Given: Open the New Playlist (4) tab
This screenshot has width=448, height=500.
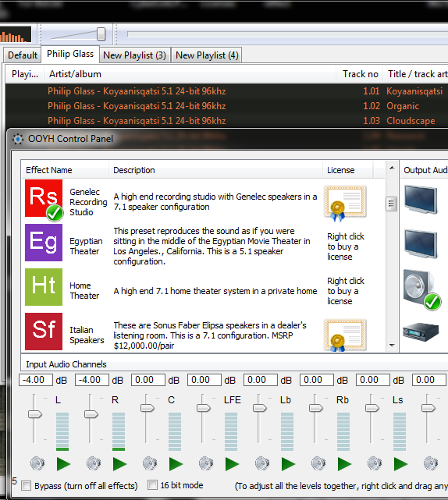Looking at the screenshot, I should click(207, 55).
